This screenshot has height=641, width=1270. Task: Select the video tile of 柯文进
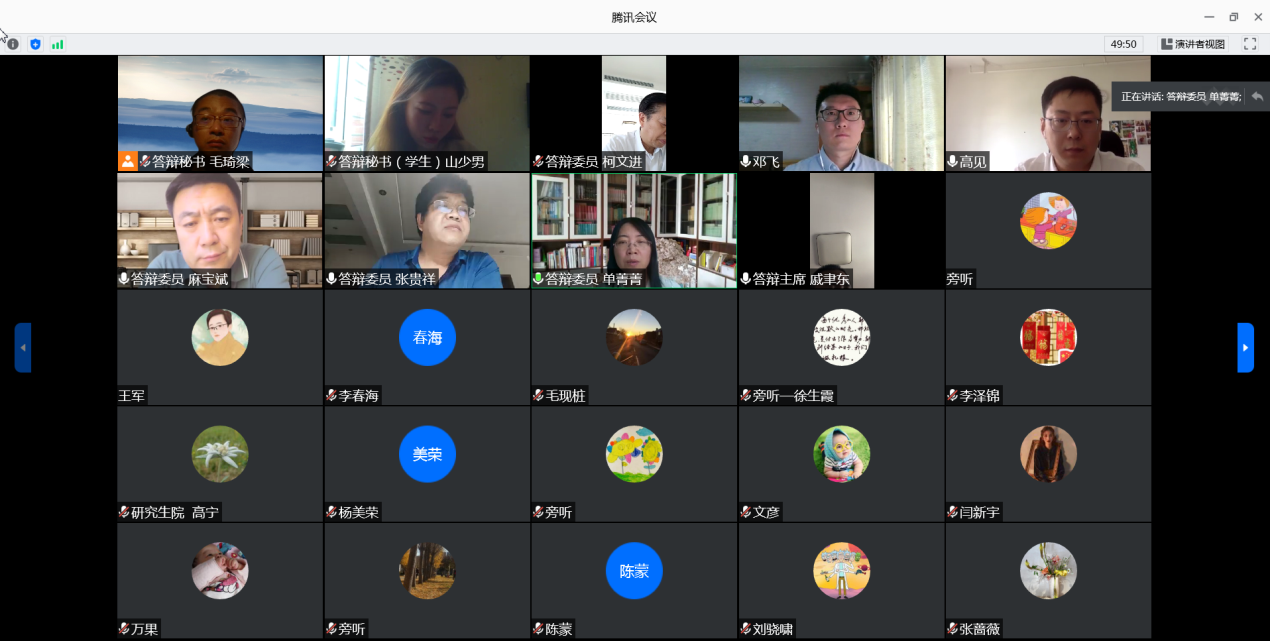[634, 112]
